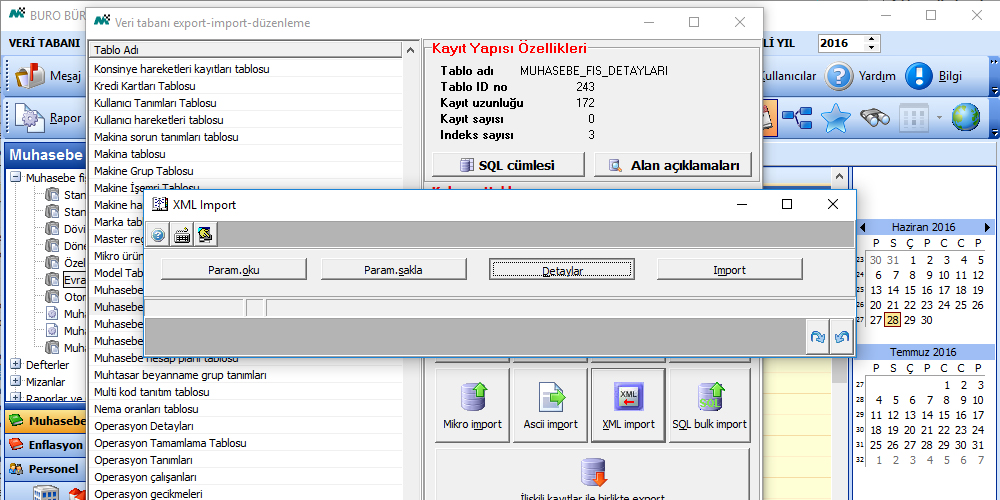Expand the Defterler tree node
This screenshot has width=1000, height=500.
[x=15, y=365]
